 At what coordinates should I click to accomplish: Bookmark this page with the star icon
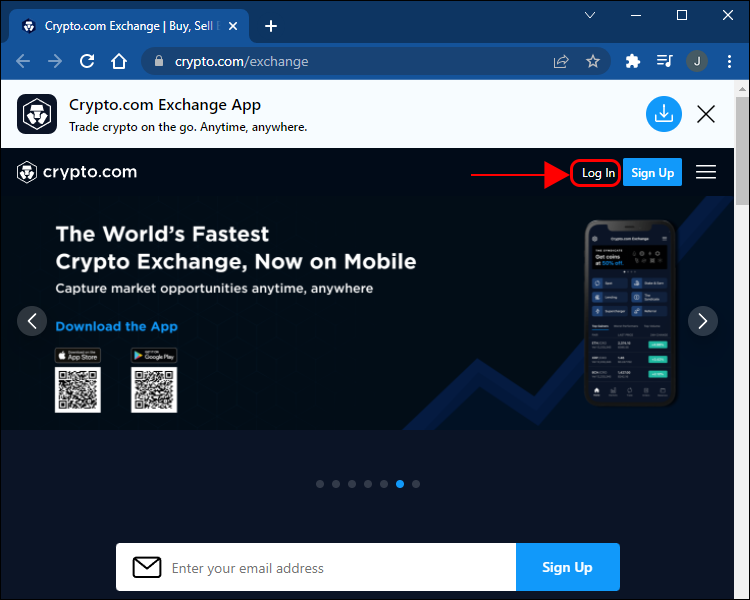tap(593, 61)
